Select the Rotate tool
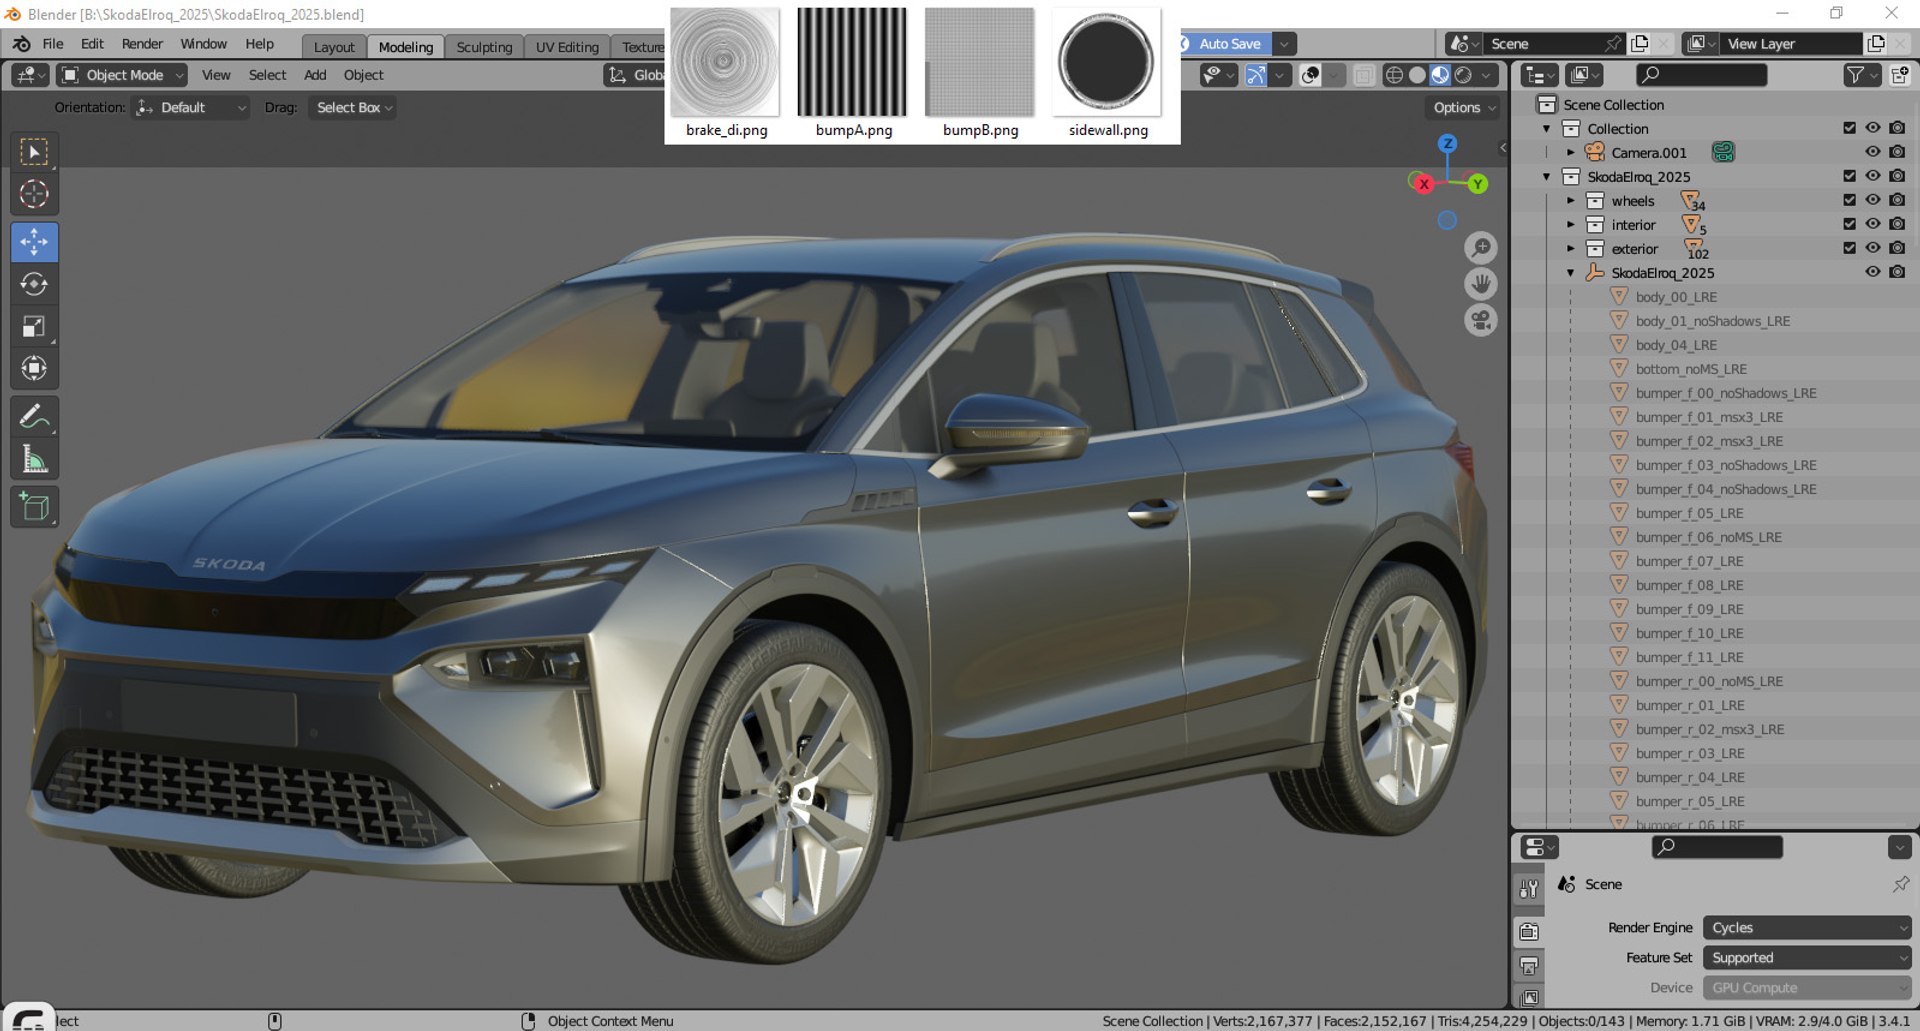 coord(34,284)
